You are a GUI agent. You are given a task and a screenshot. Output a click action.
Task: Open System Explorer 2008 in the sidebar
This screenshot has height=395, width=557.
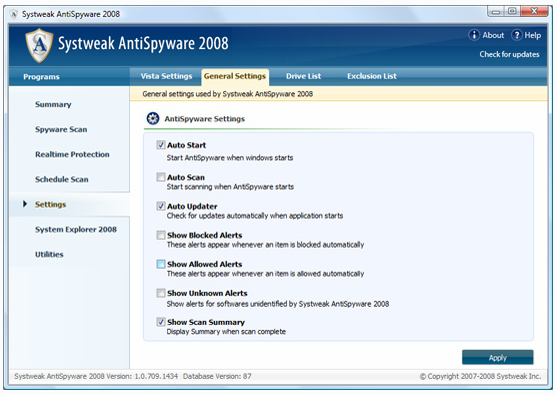click(76, 229)
